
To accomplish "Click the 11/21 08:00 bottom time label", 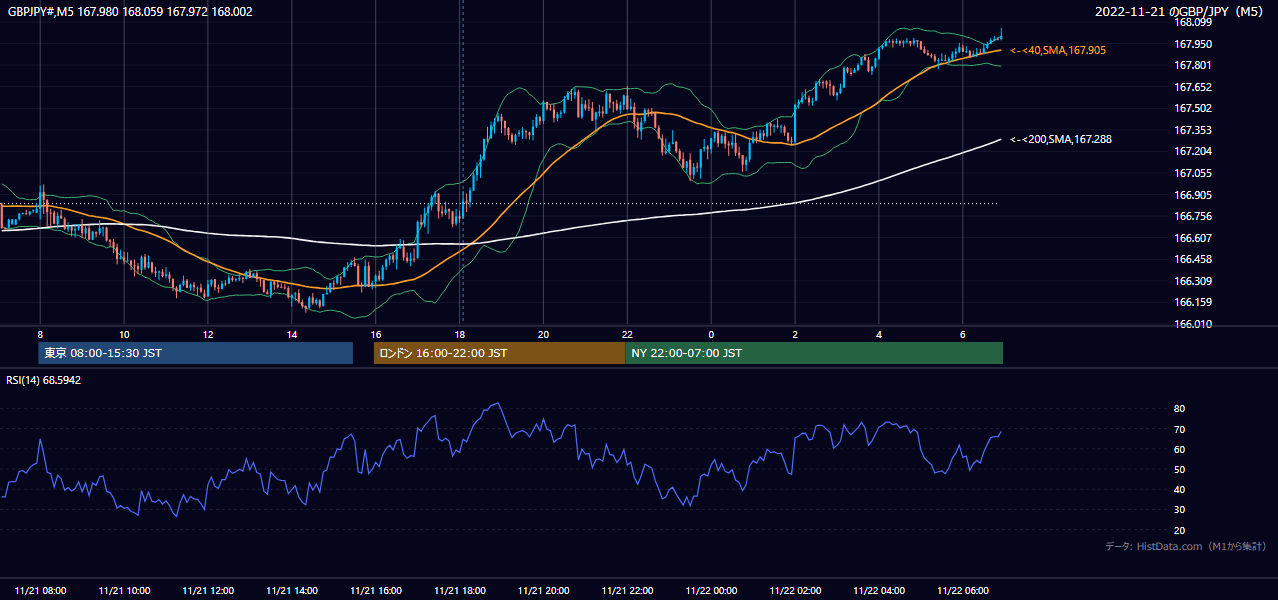I will tap(41, 590).
